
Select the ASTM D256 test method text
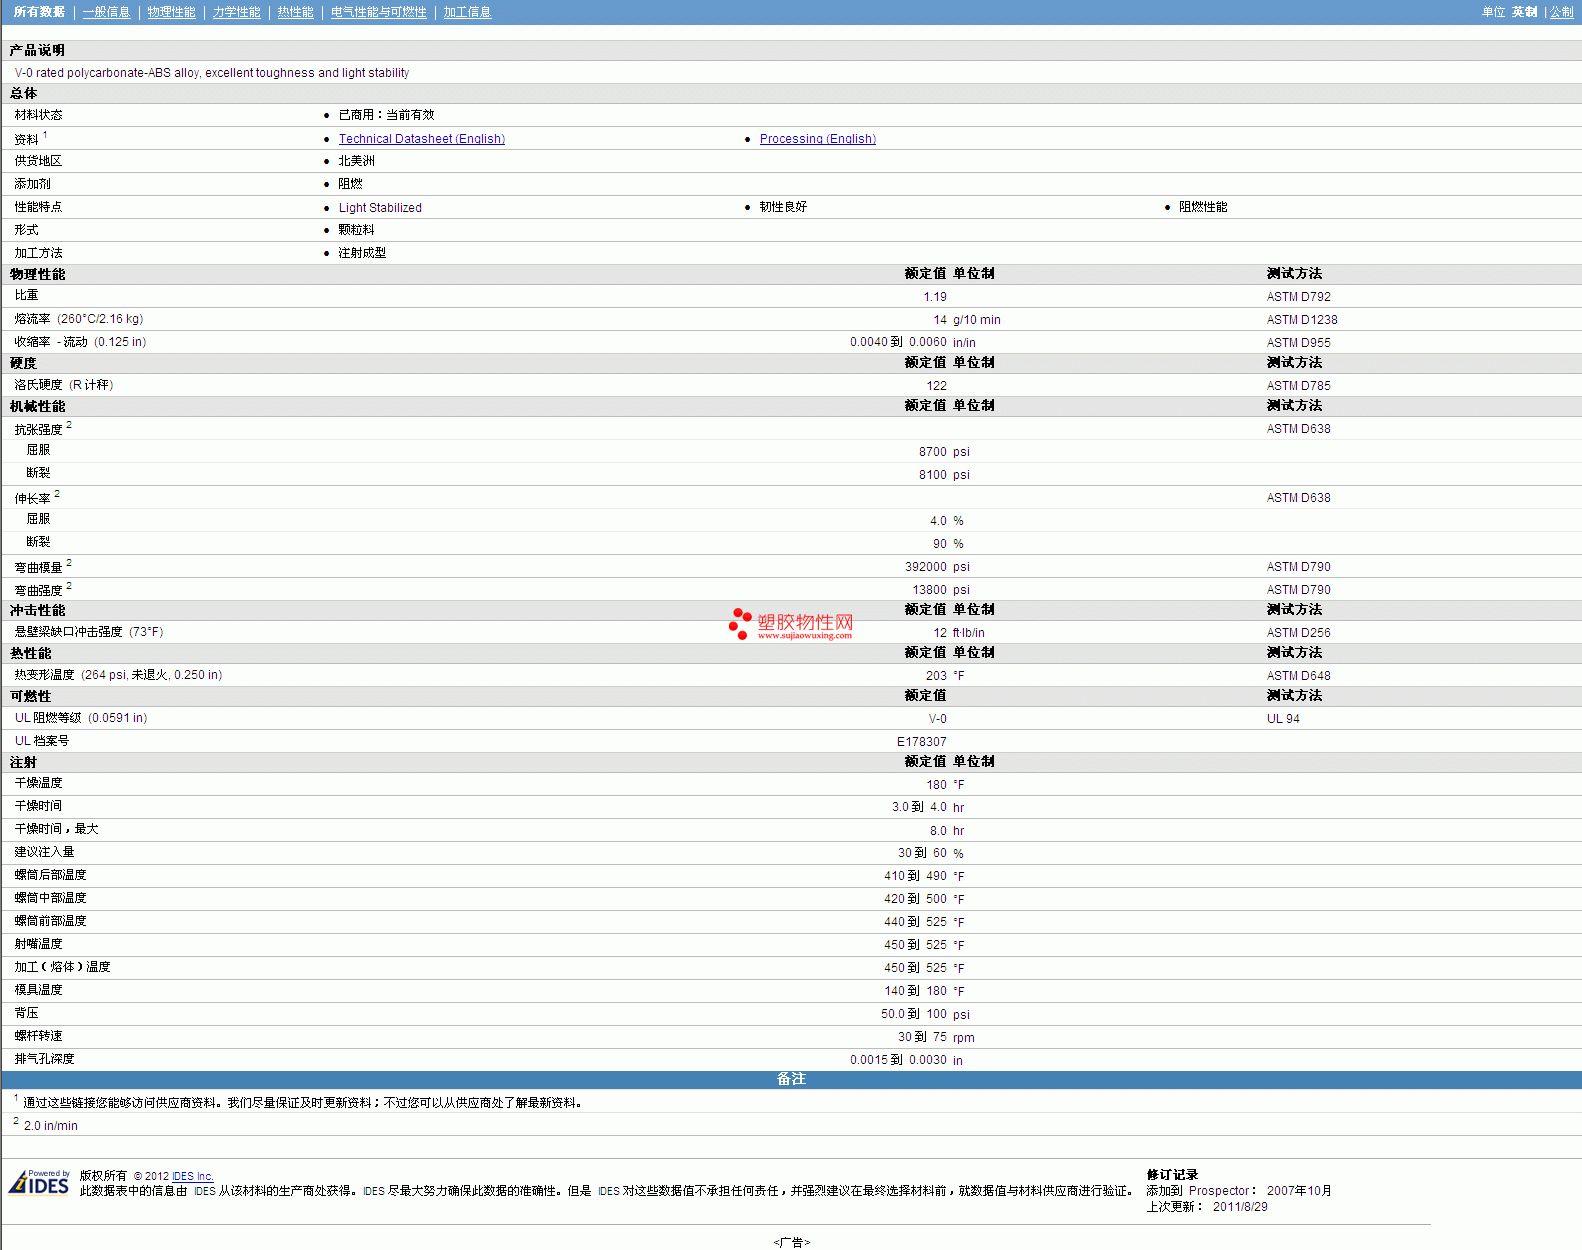(x=1298, y=633)
